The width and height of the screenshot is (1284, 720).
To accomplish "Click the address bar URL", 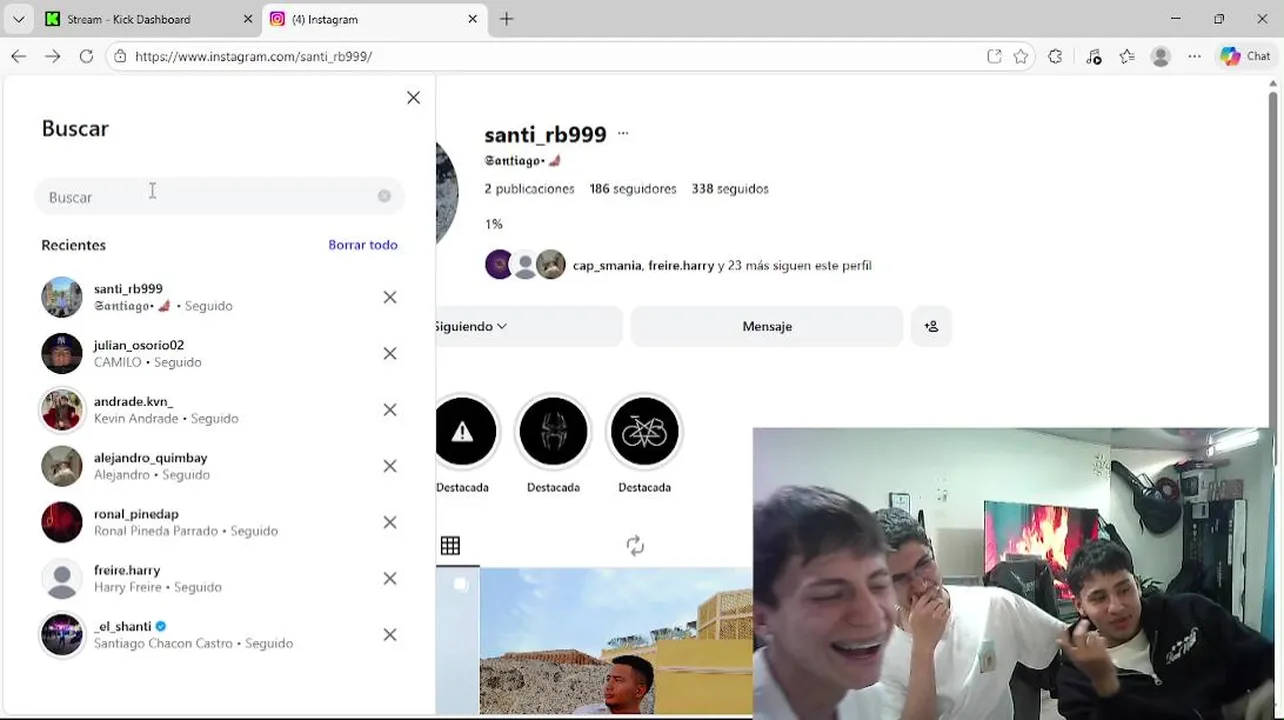I will (254, 57).
